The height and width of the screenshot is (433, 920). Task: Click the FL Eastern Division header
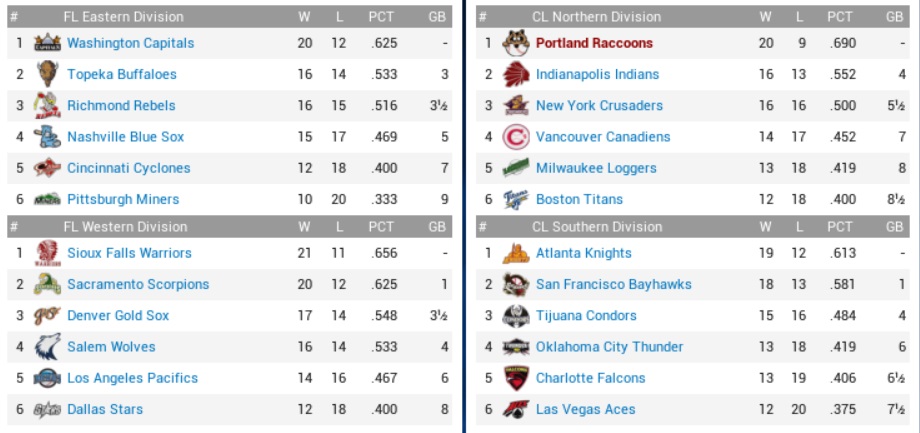(123, 17)
